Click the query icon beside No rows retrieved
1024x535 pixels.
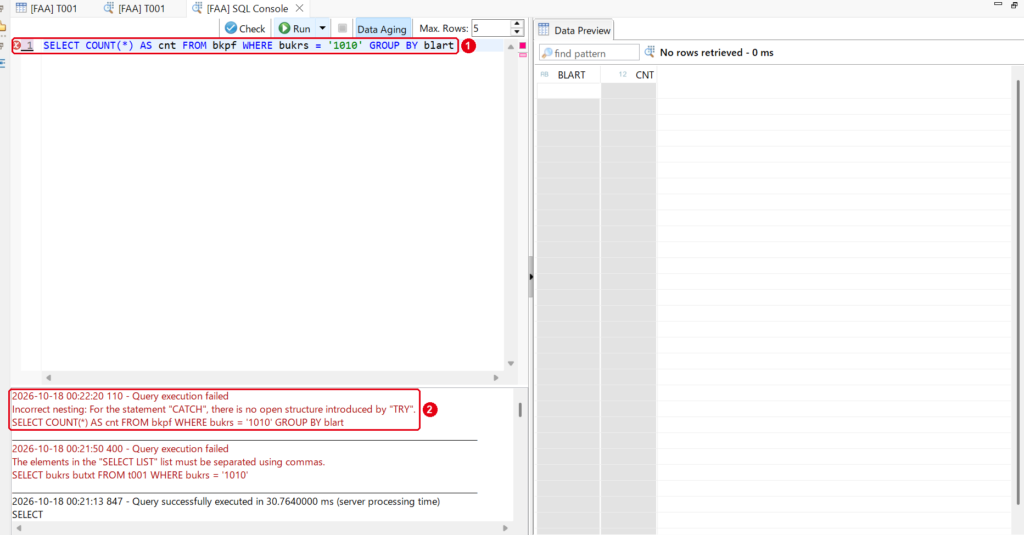tap(649, 52)
